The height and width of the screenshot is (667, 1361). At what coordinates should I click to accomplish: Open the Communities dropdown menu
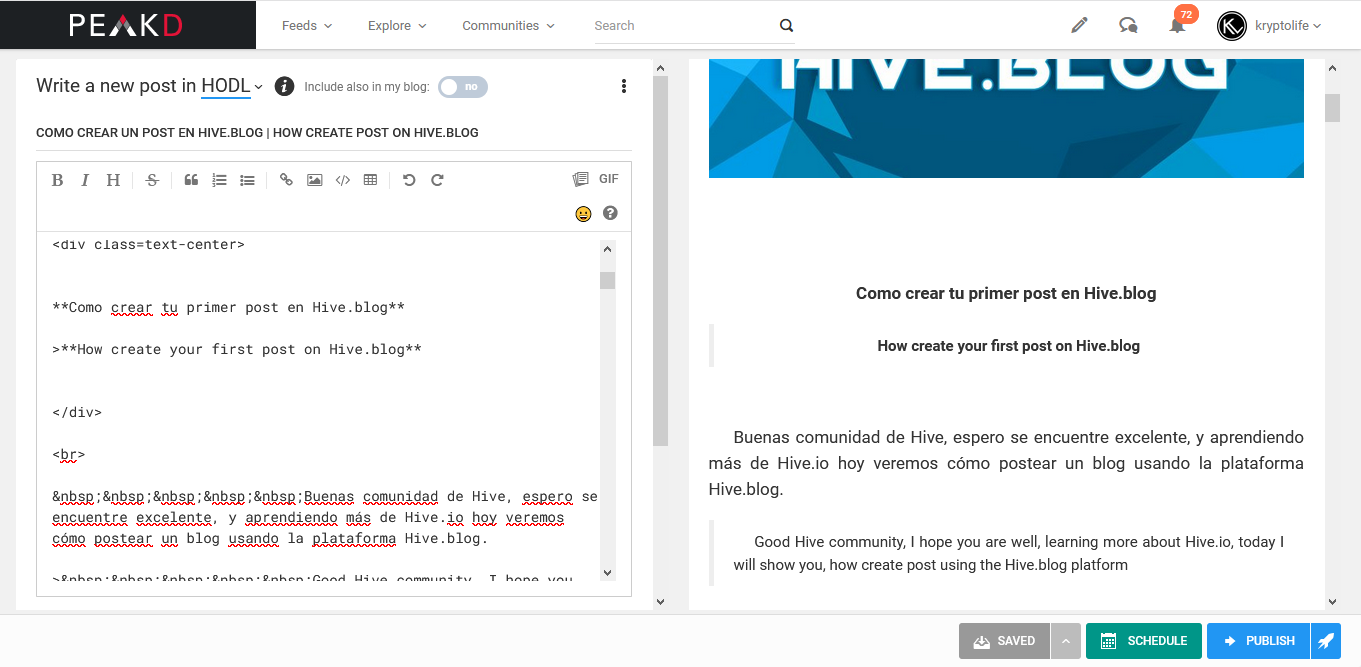pyautogui.click(x=507, y=26)
